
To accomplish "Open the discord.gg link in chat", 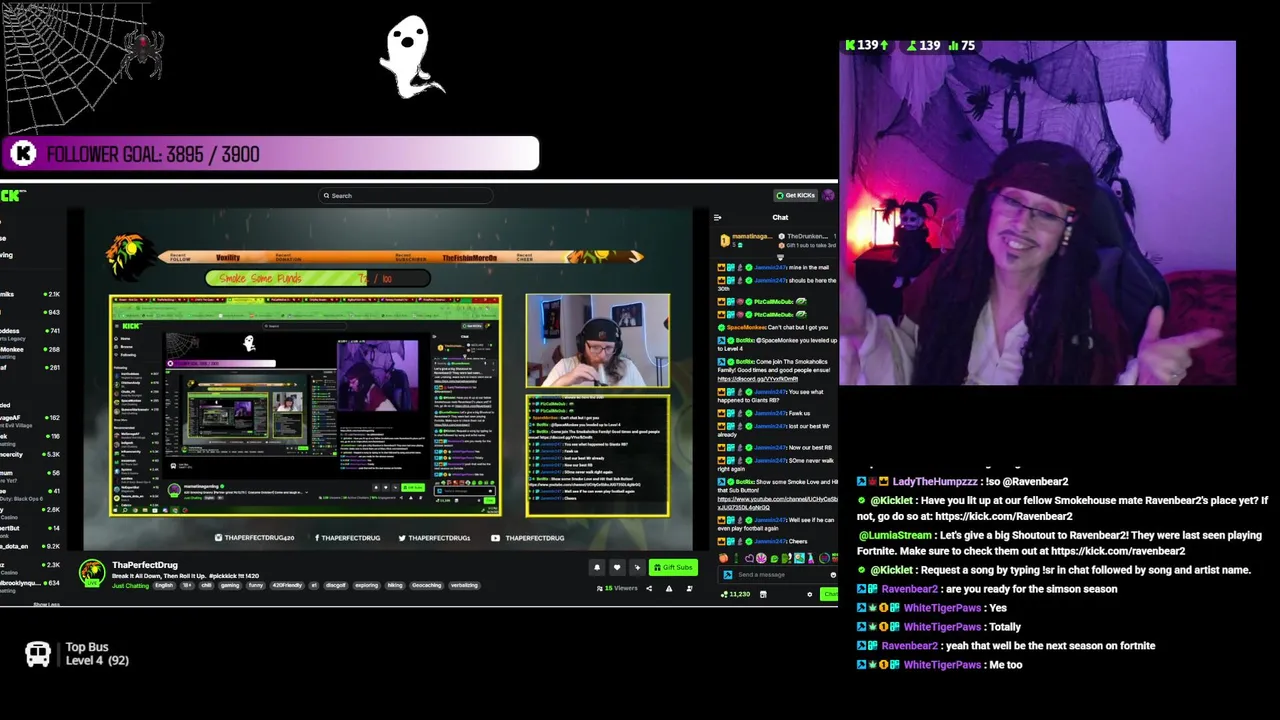I will click(x=758, y=379).
